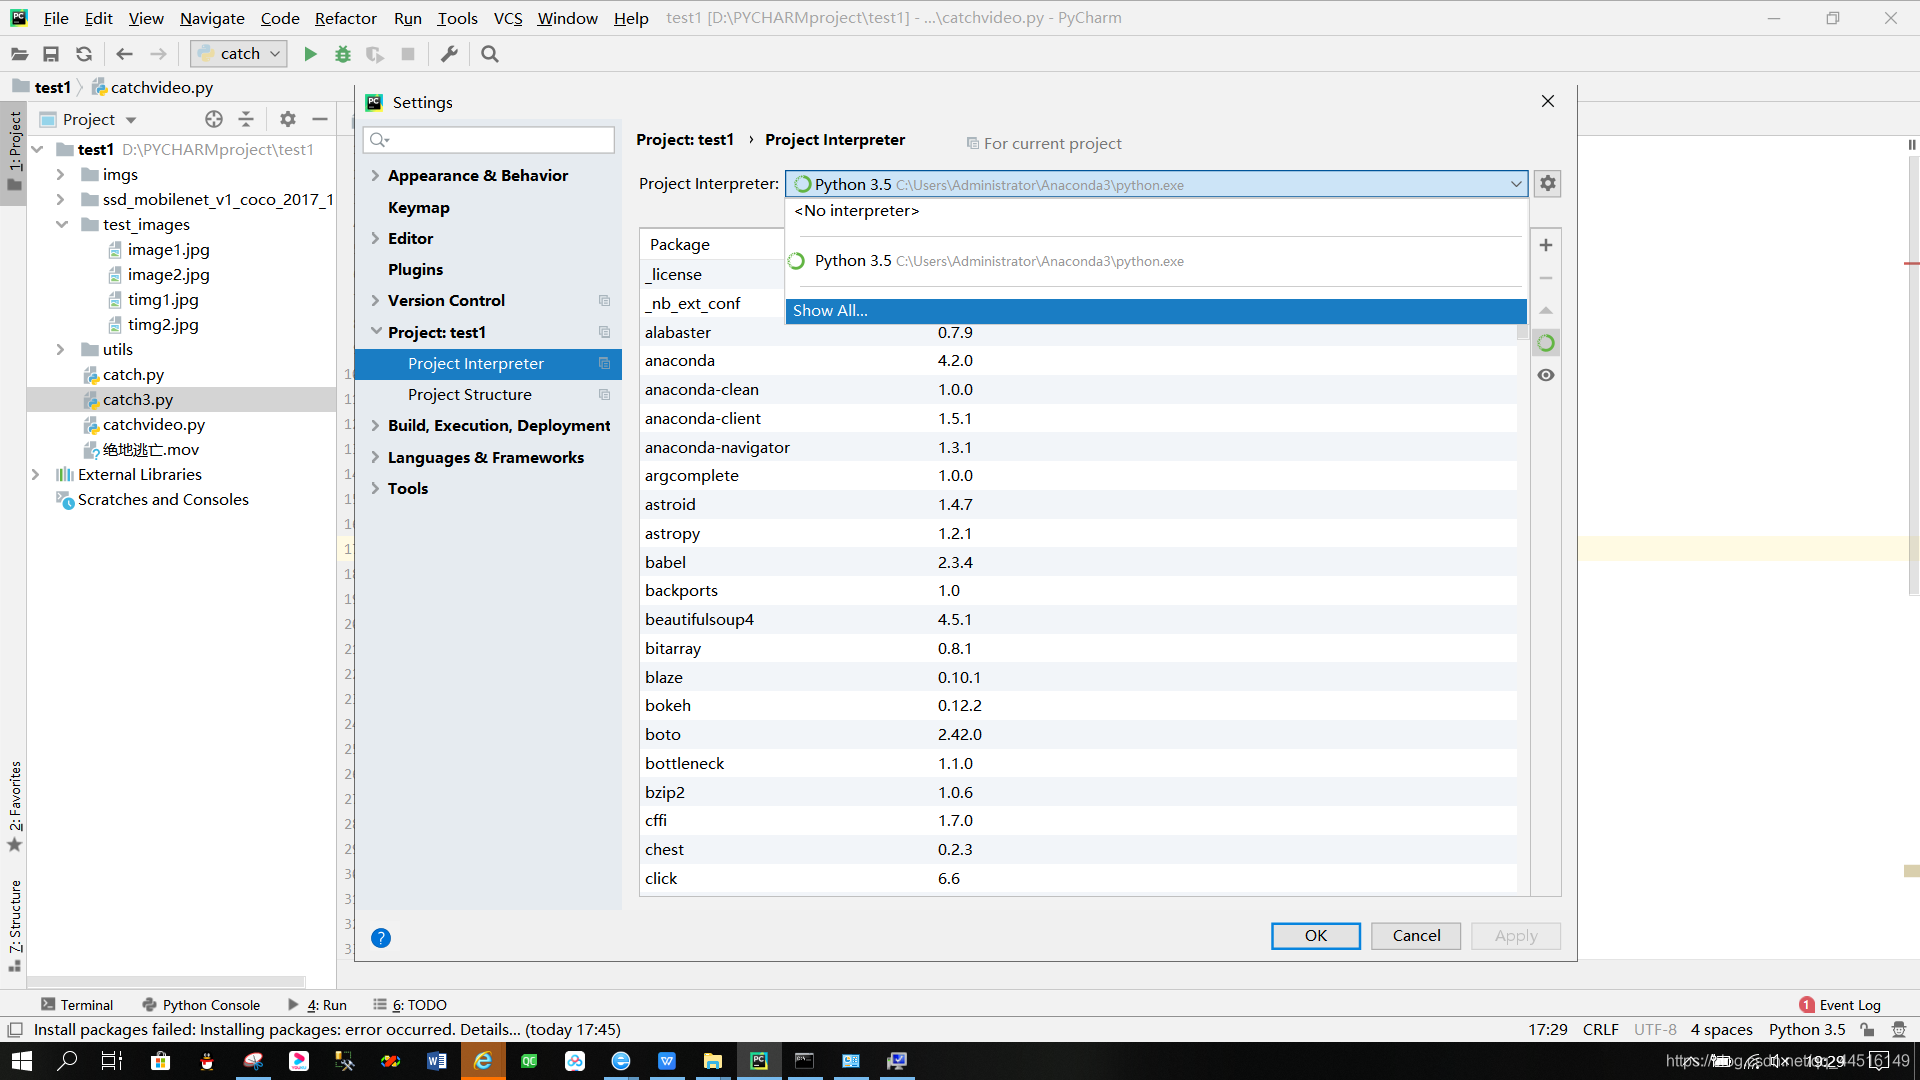Viewport: 1920px width, 1080px height.
Task: Toggle the show early releases eye icon
Action: (x=1546, y=375)
